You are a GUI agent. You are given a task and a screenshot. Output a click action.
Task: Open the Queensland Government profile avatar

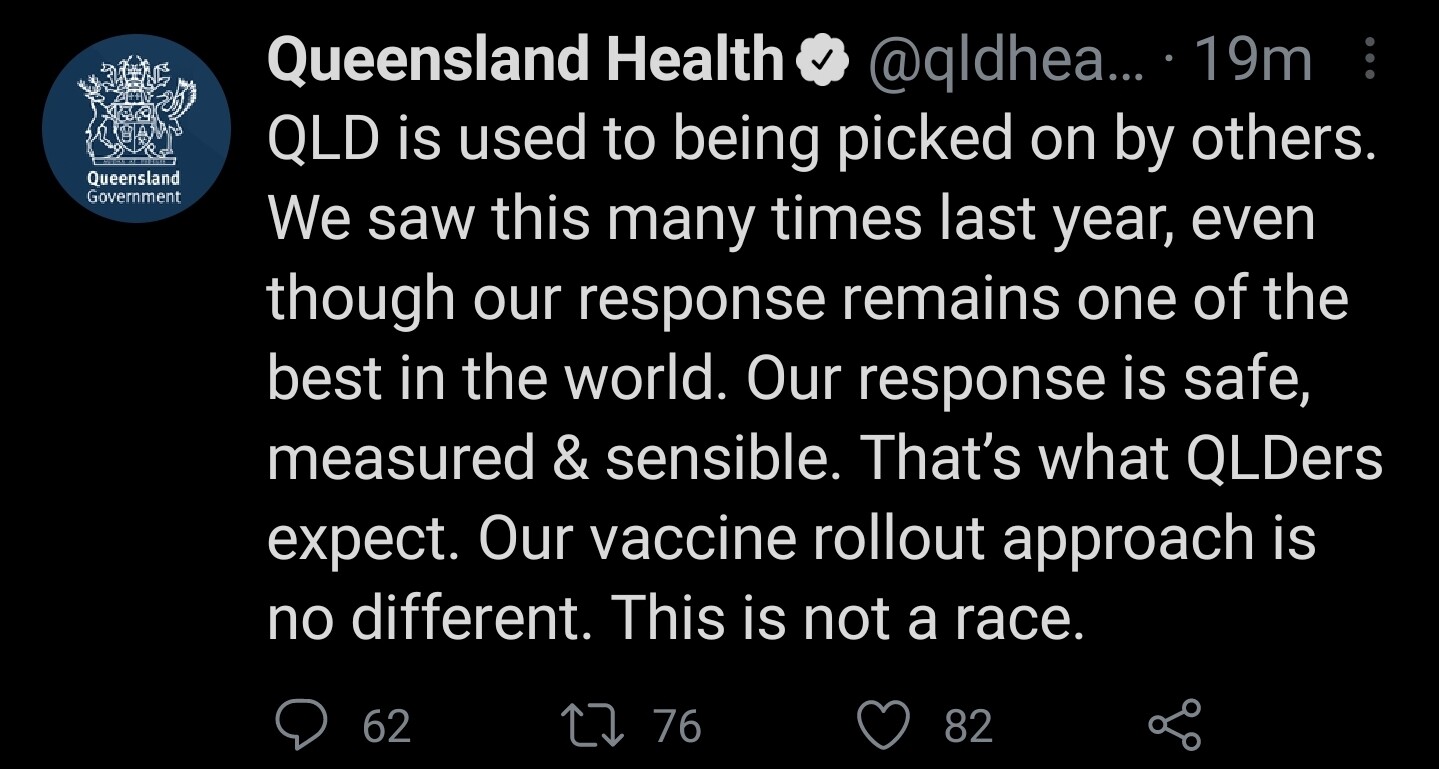135,128
